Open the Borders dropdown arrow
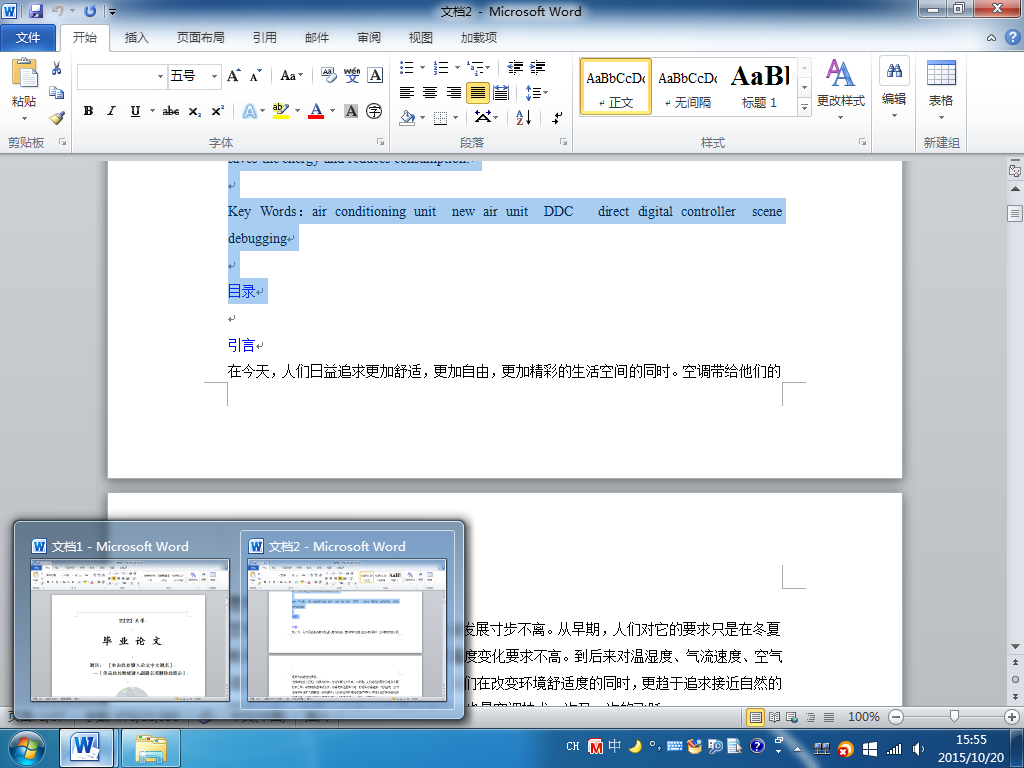The image size is (1024, 768). click(x=455, y=118)
